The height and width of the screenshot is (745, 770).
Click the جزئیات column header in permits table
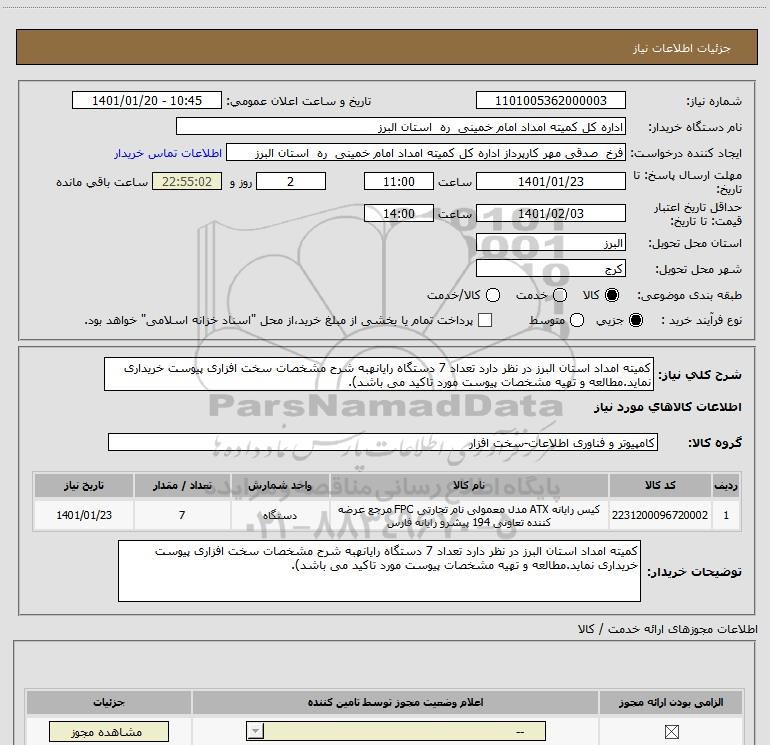(109, 702)
